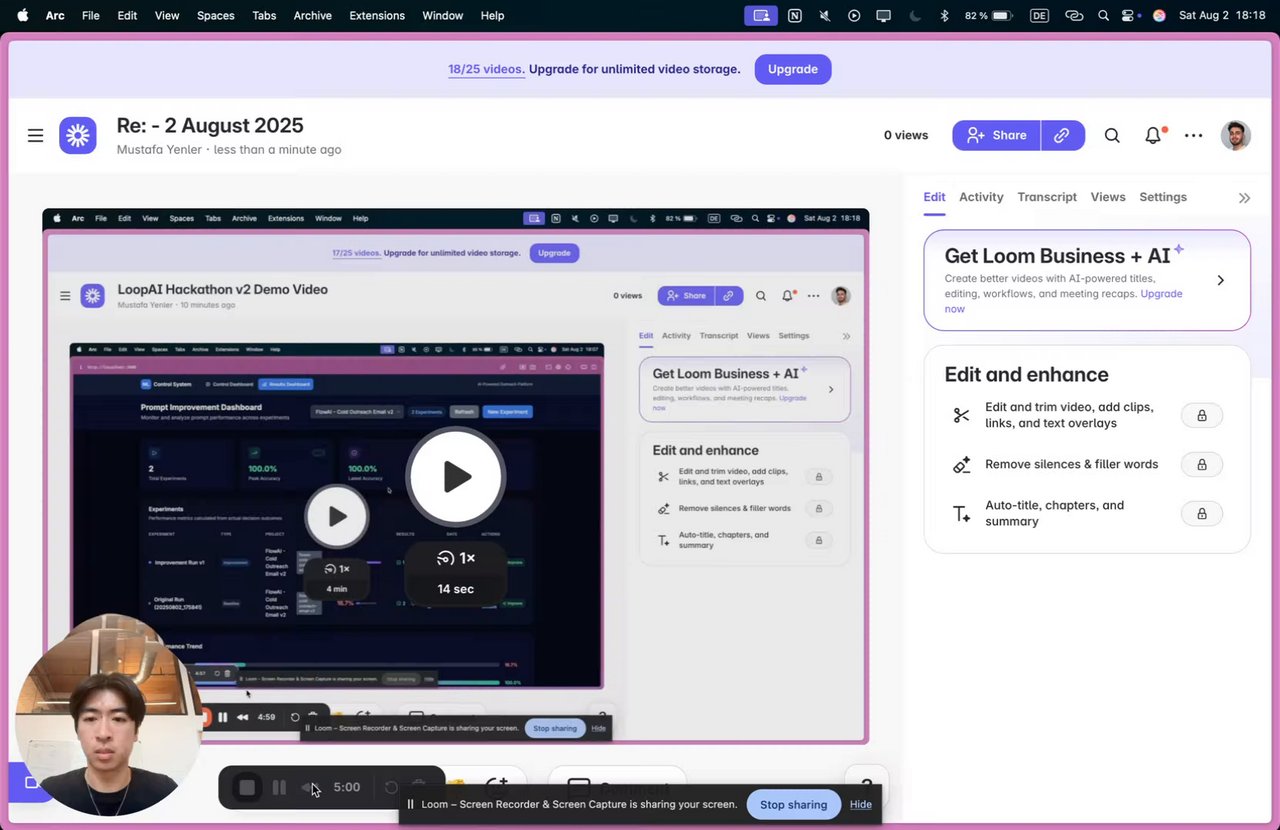Click the Share button
Viewport: 1280px width, 830px height.
996,135
